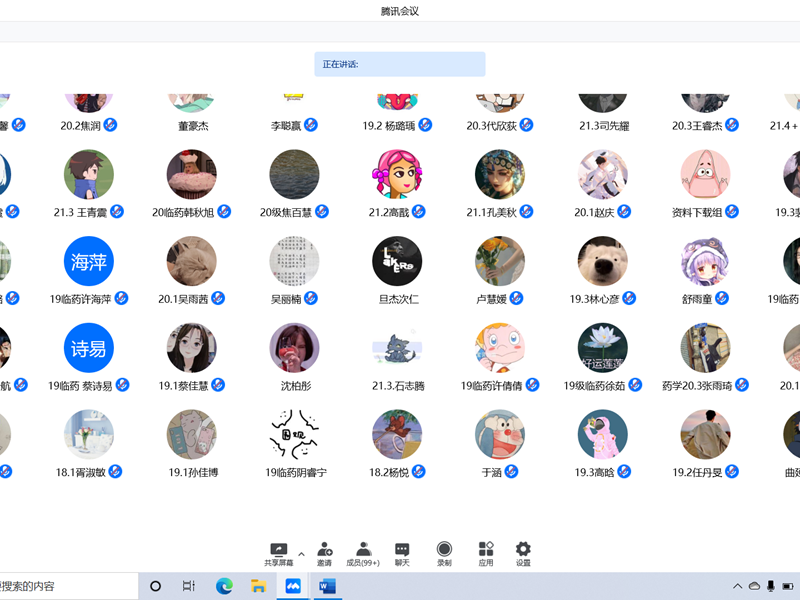
Task: Open Microsoft Edge from the taskbar
Action: click(x=224, y=586)
